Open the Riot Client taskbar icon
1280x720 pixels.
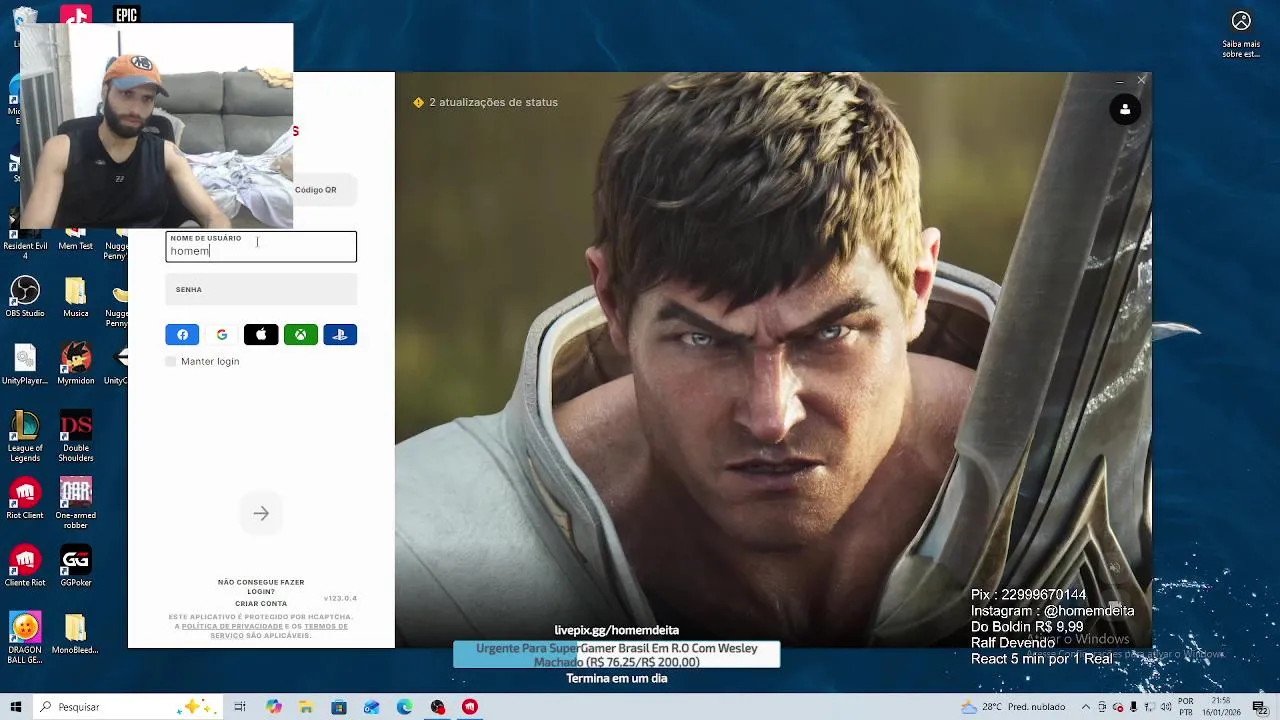tap(470, 707)
